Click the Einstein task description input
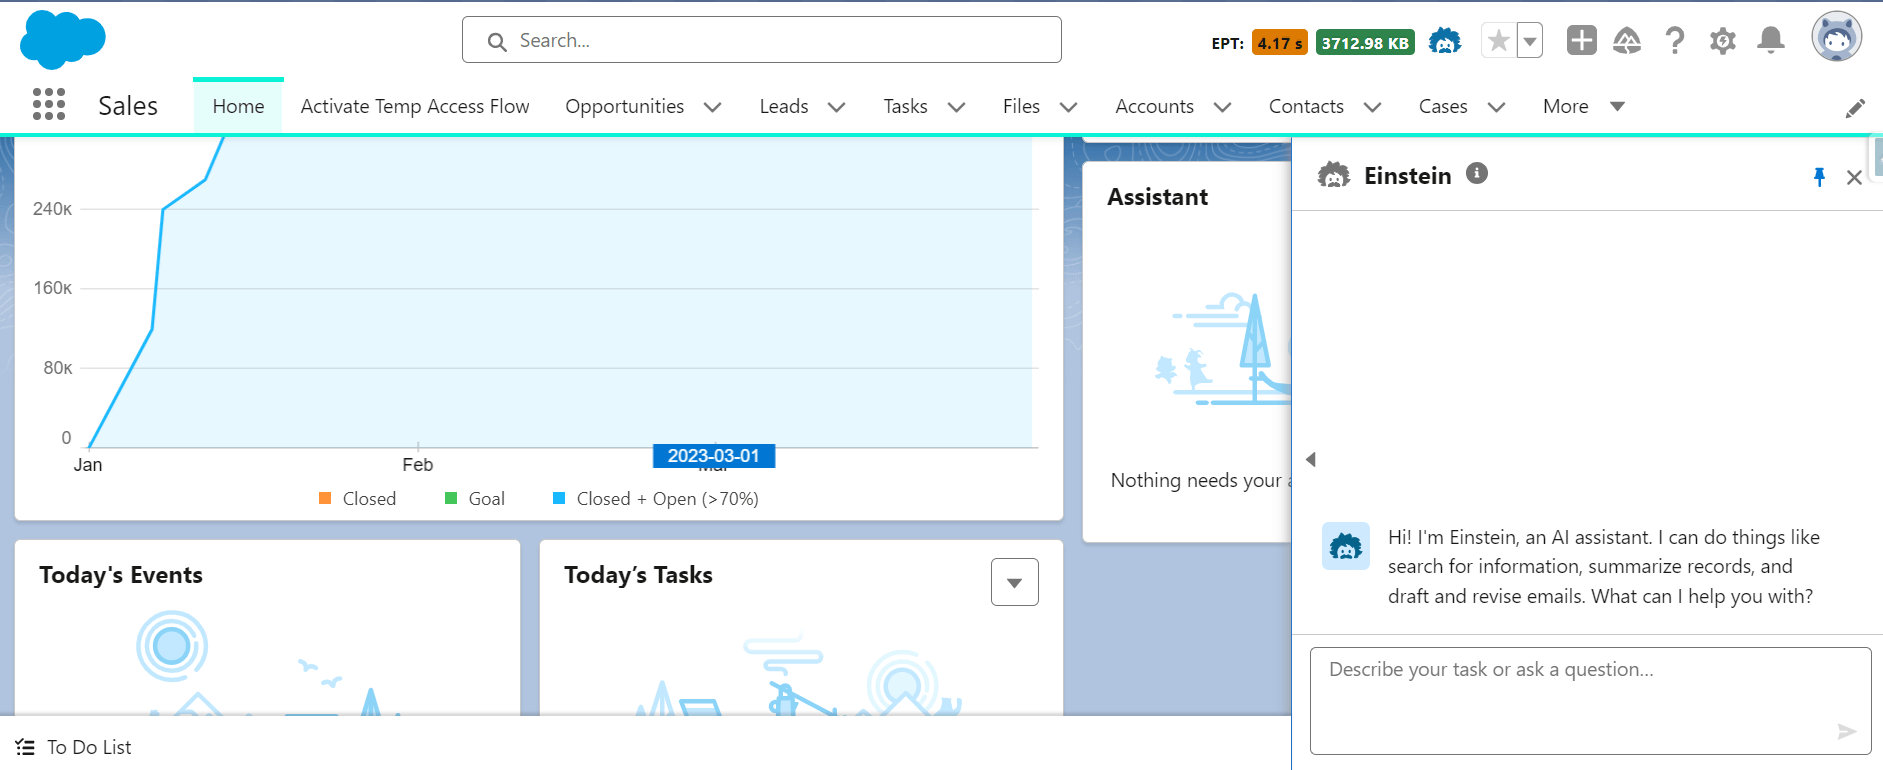Screen dimensions: 1883x770 click(x=1590, y=700)
